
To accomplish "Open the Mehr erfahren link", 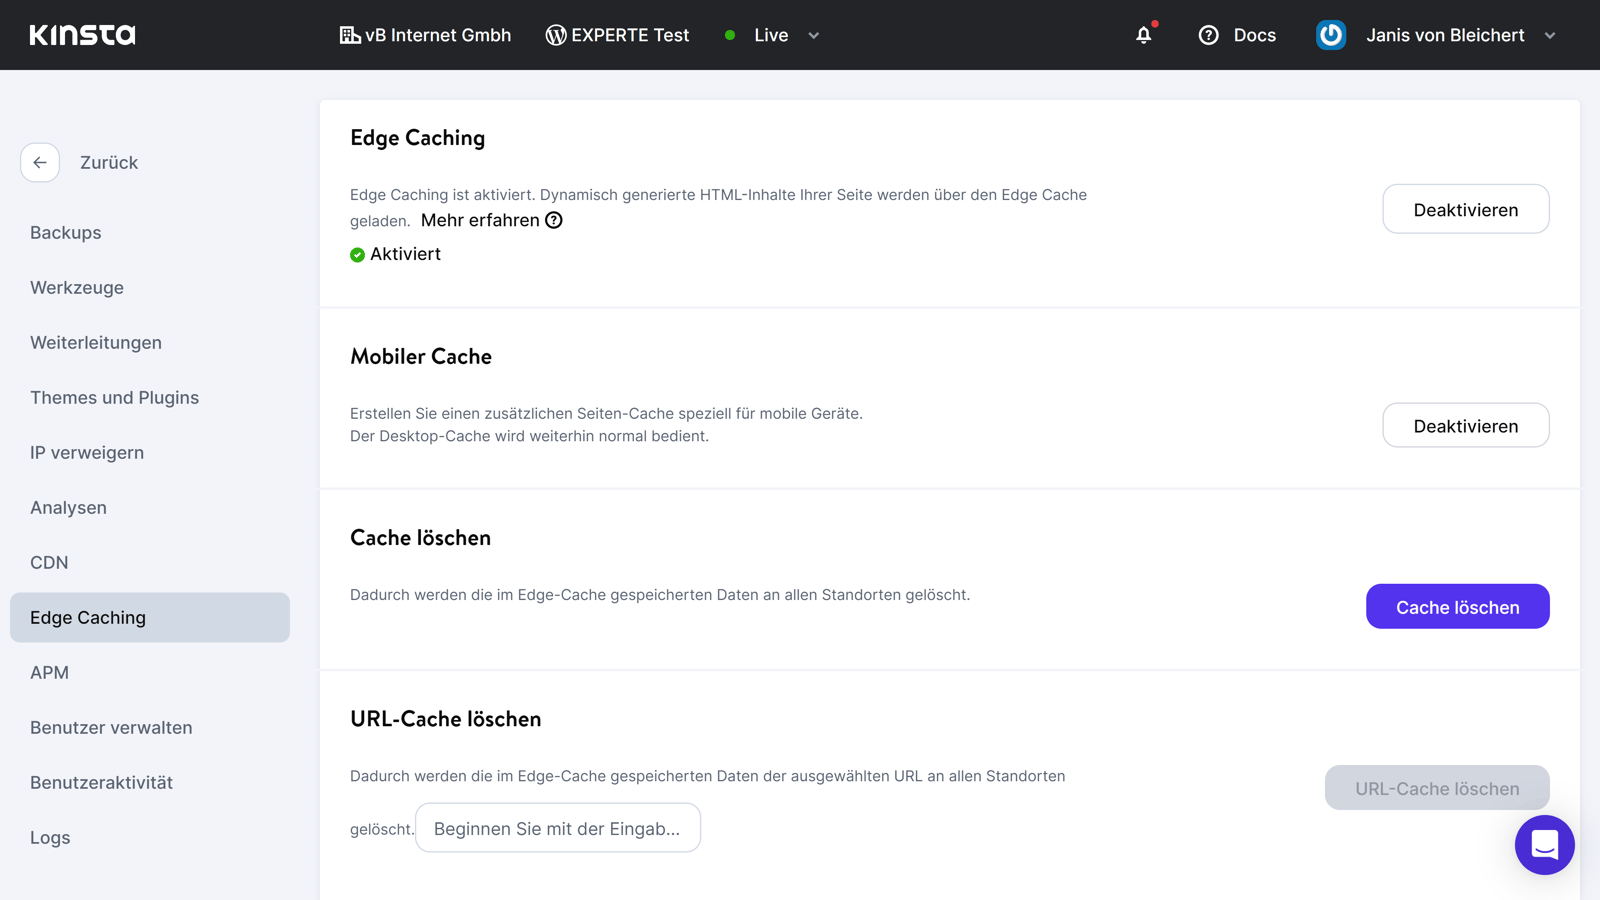I will click(x=478, y=219).
